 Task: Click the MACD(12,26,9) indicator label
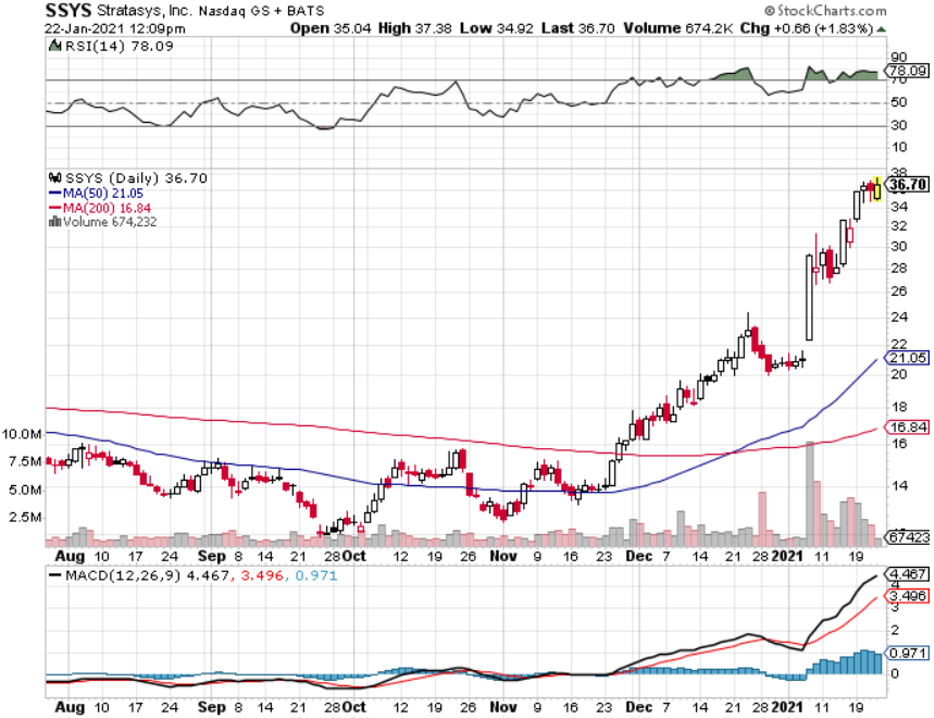click(123, 576)
